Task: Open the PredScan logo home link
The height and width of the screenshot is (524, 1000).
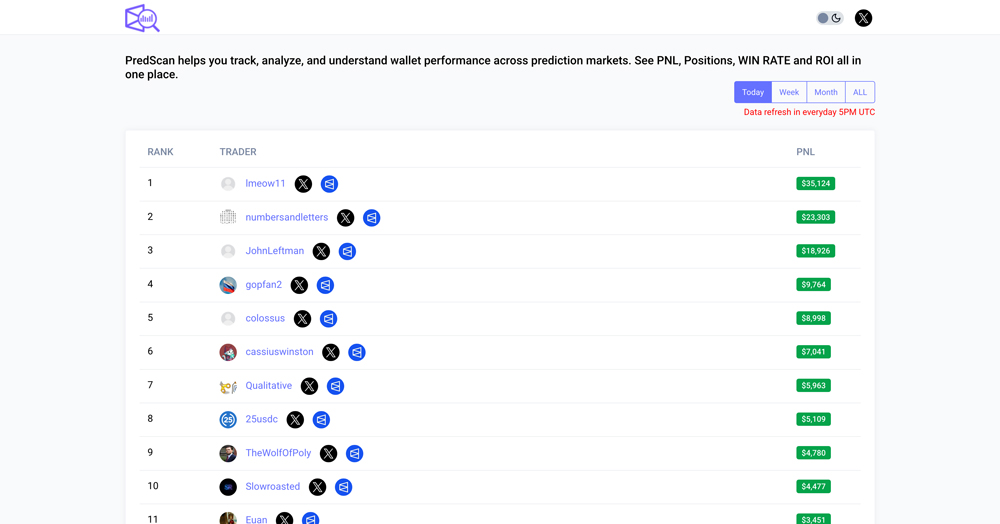Action: 142,18
